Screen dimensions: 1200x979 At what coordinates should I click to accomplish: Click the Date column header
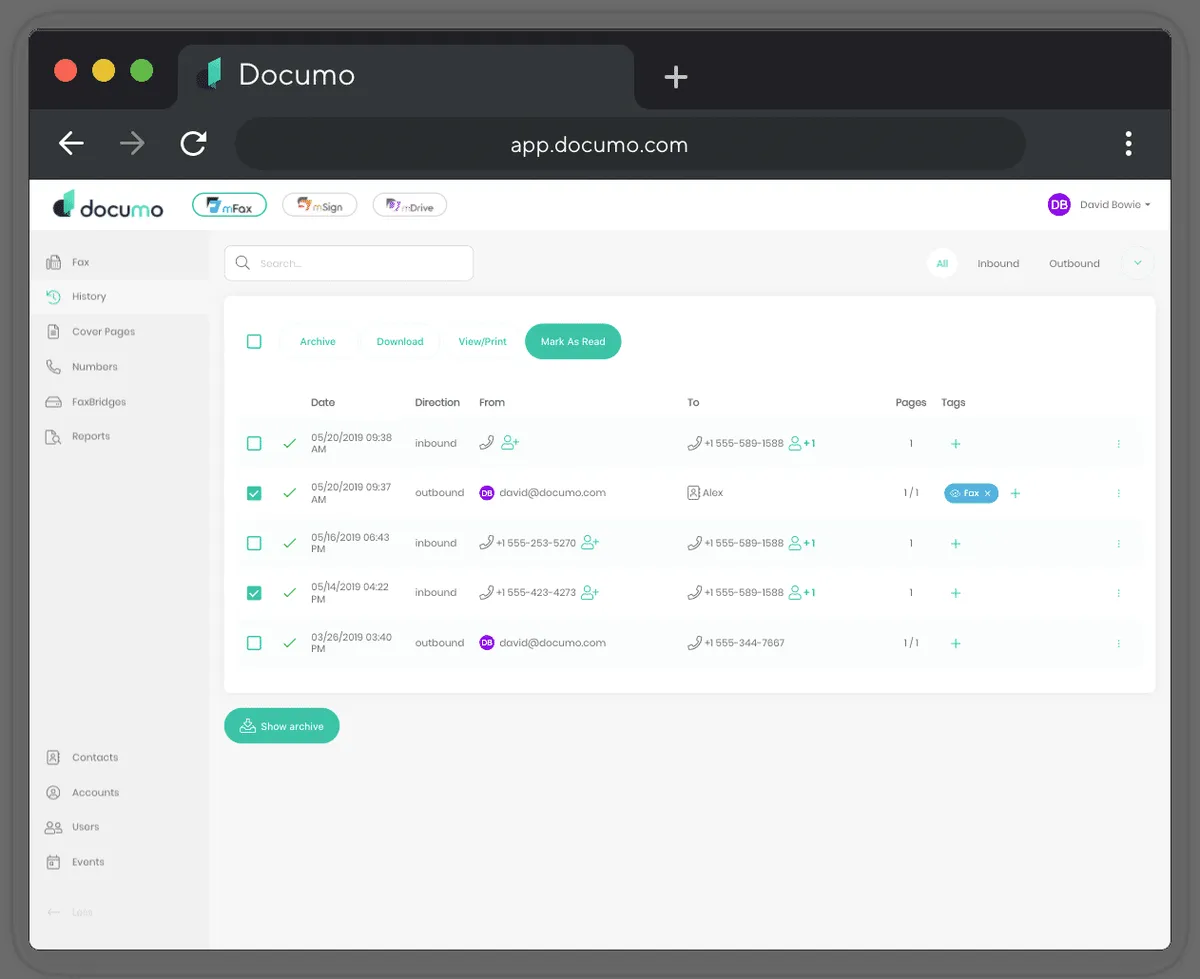(323, 402)
